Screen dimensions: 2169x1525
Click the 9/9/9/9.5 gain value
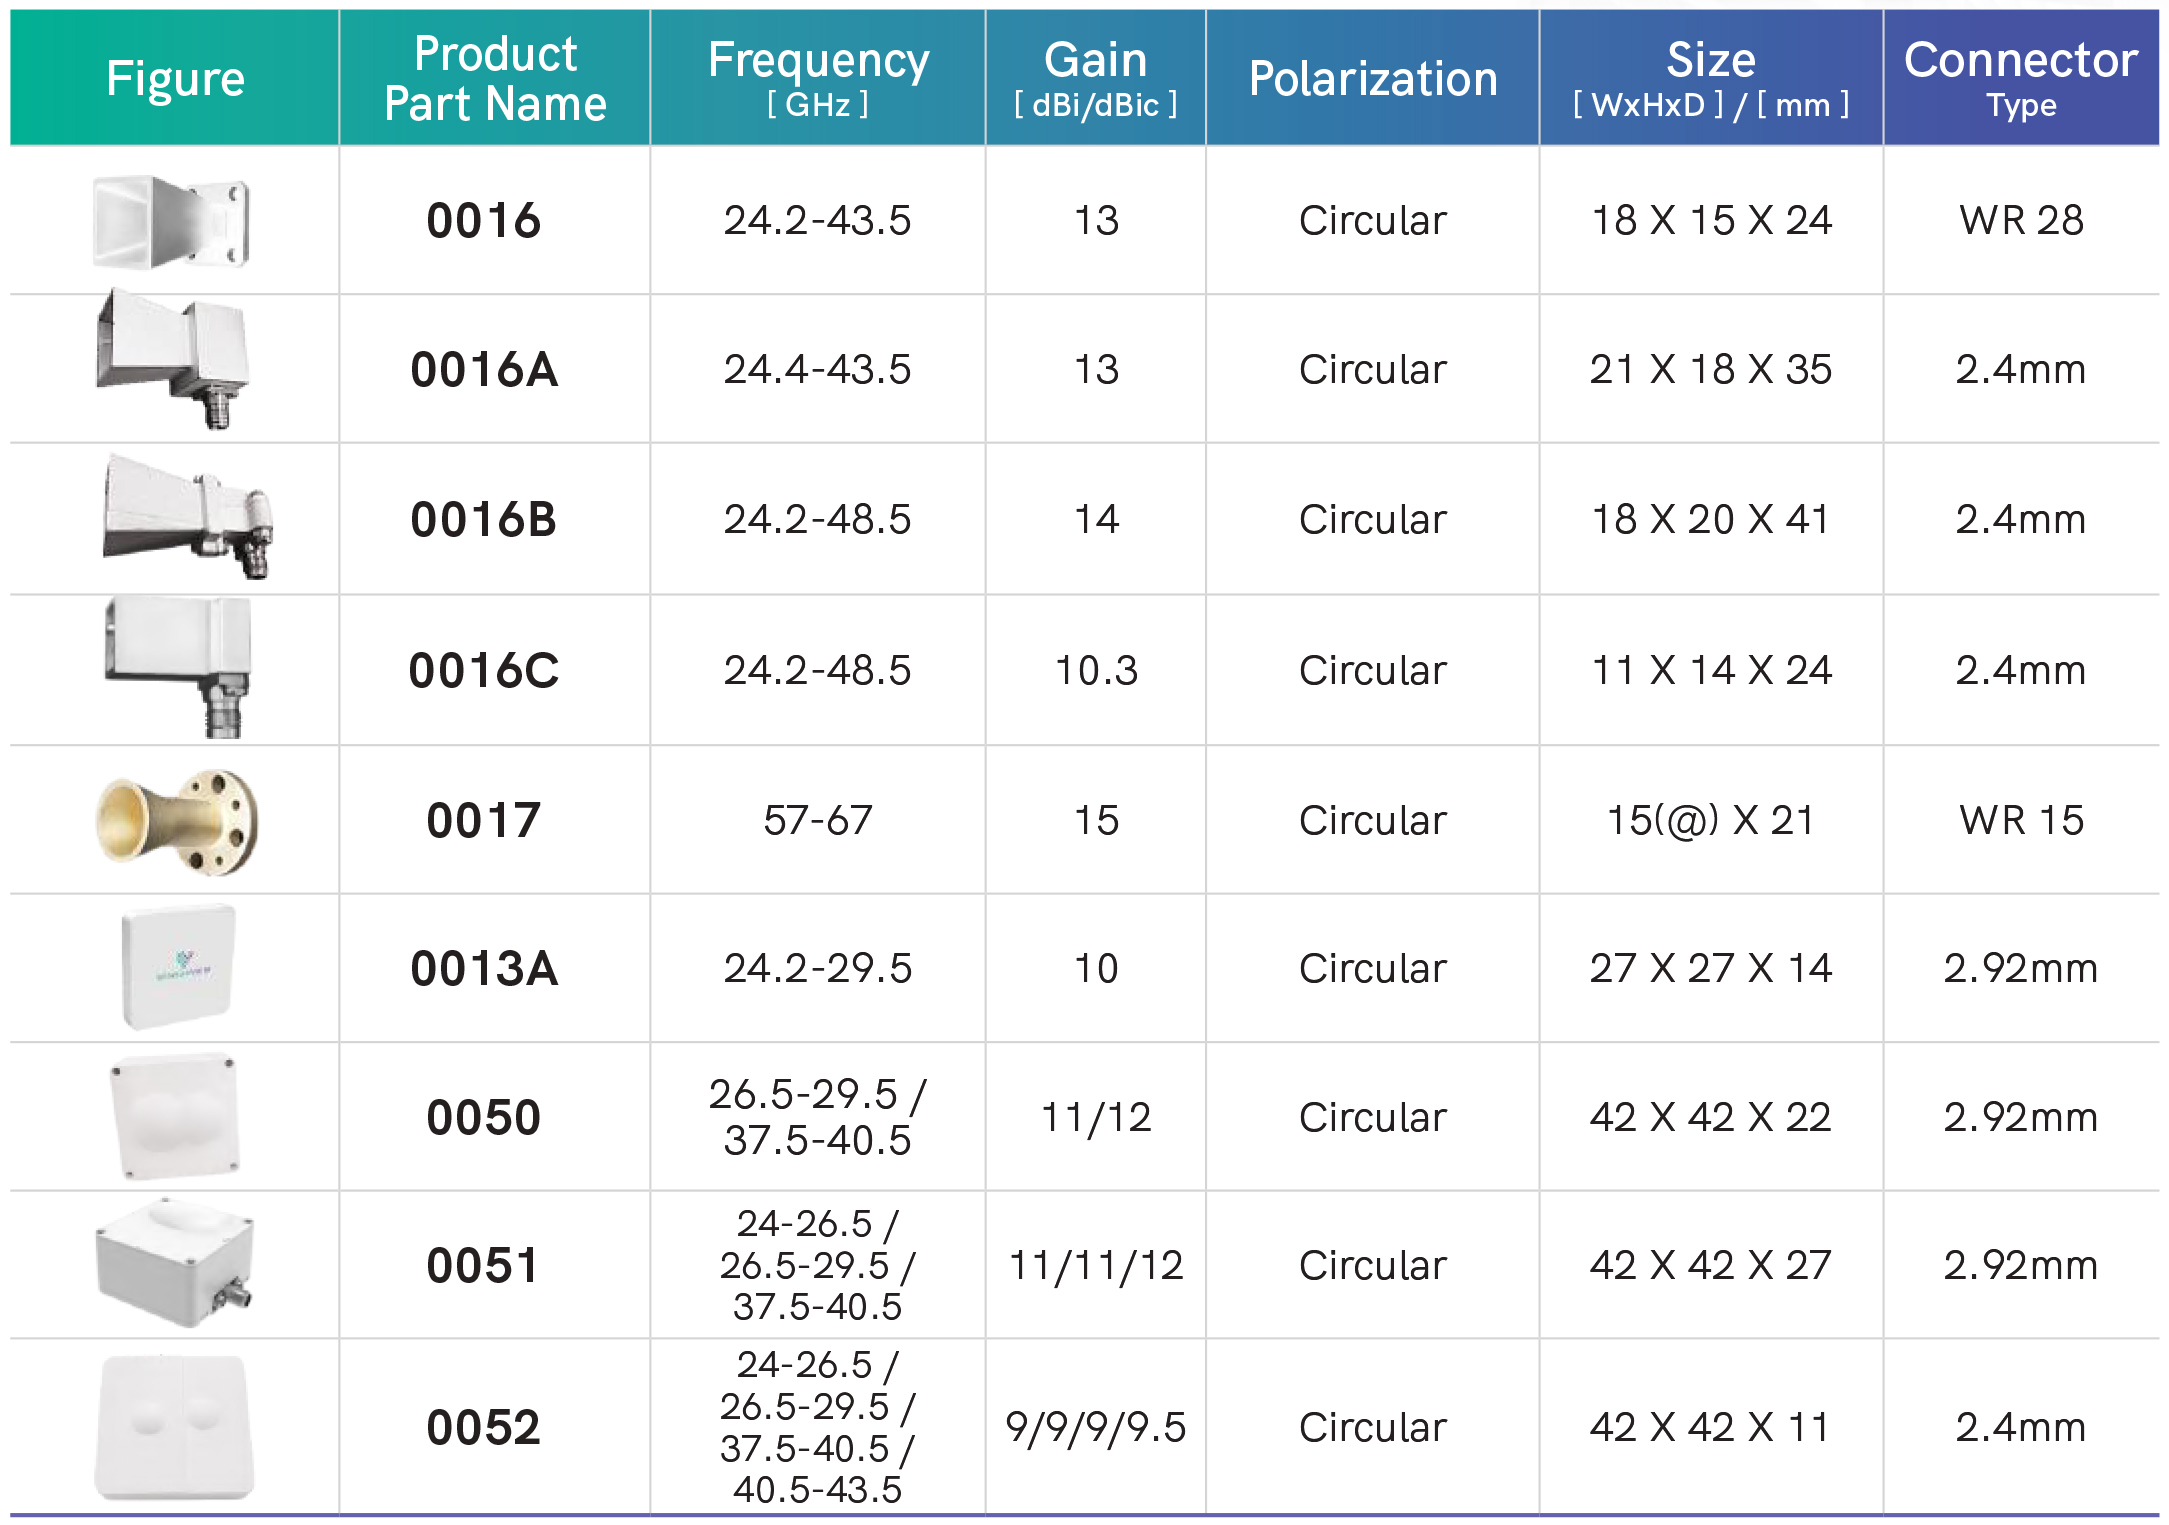point(1096,1427)
